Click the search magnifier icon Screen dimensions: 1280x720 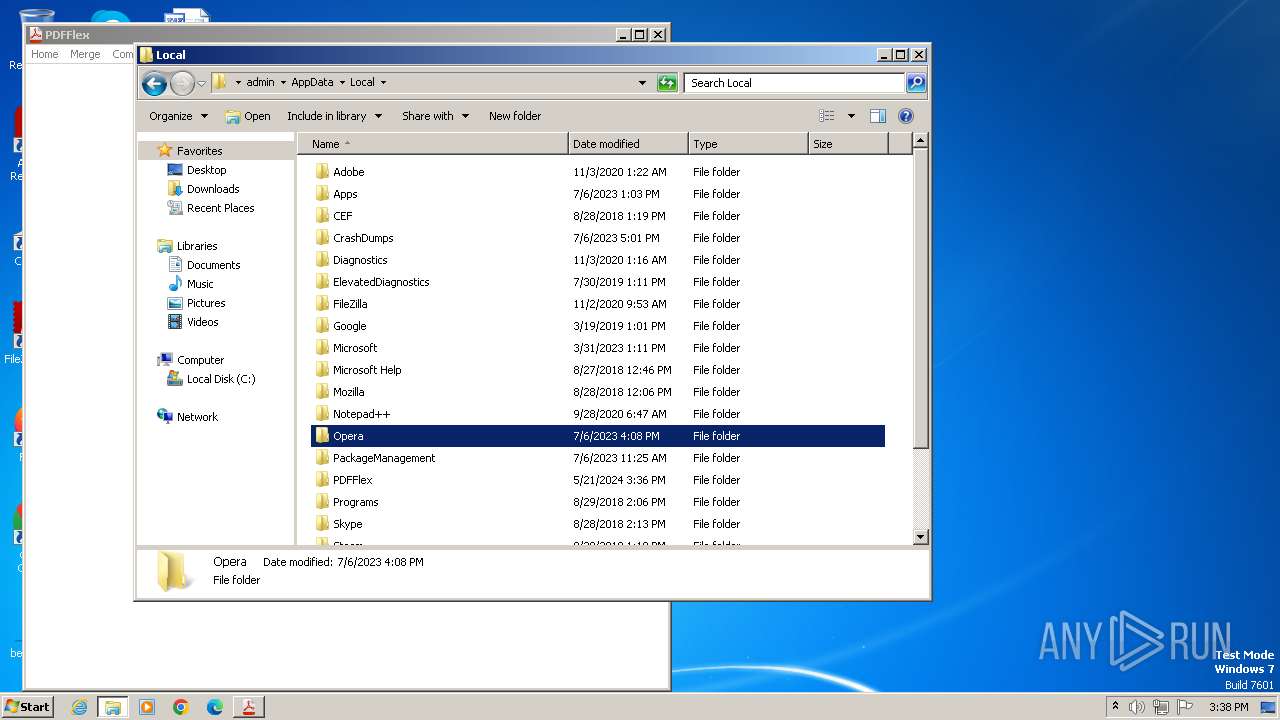coord(916,83)
